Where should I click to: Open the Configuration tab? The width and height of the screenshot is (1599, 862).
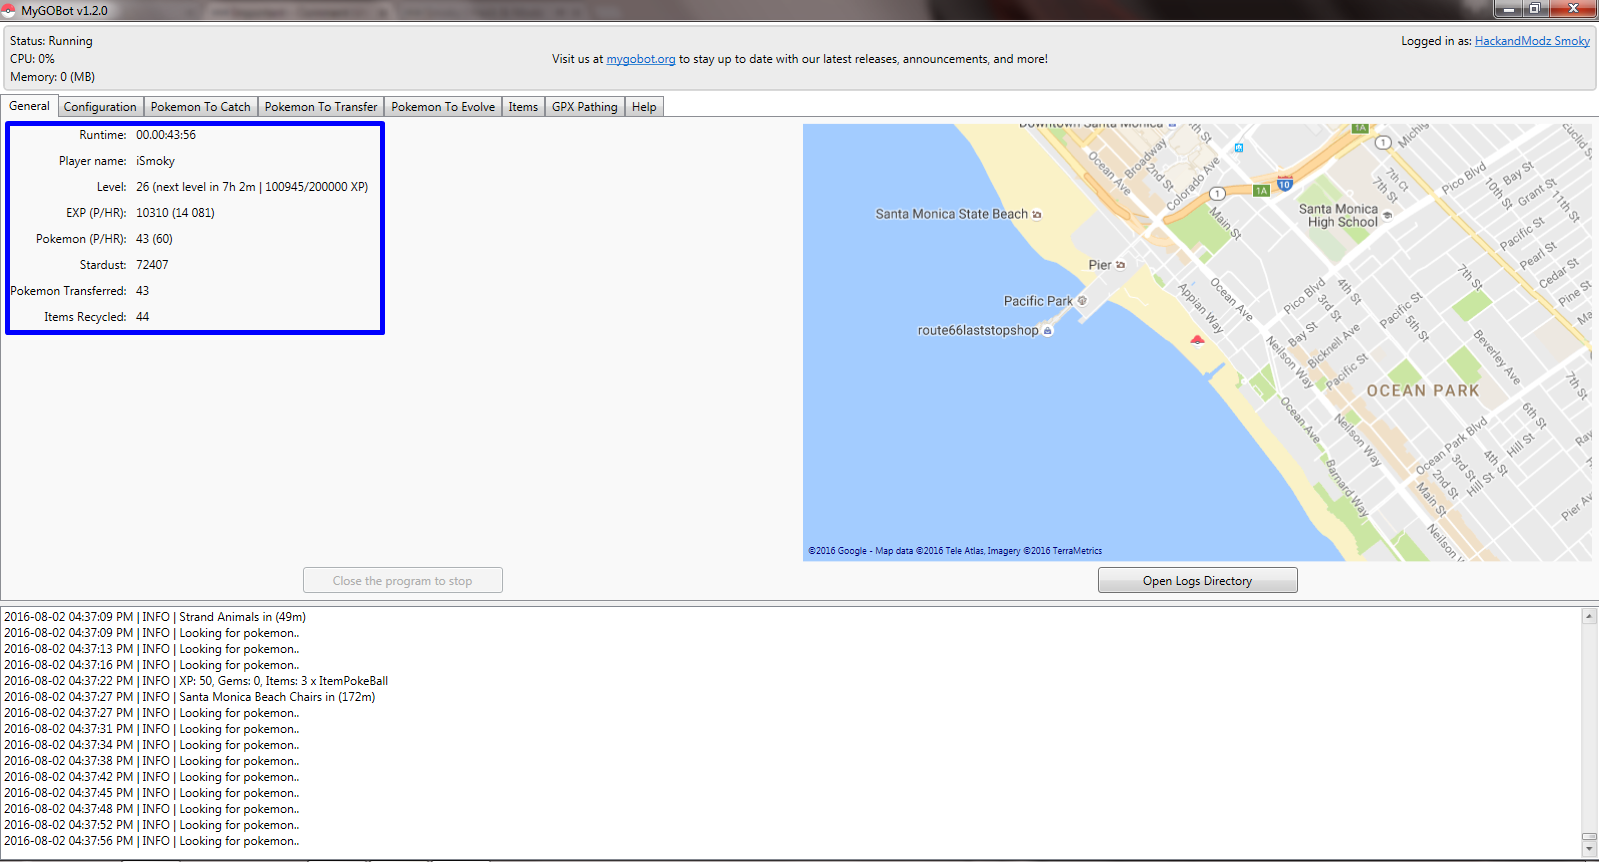pyautogui.click(x=100, y=107)
